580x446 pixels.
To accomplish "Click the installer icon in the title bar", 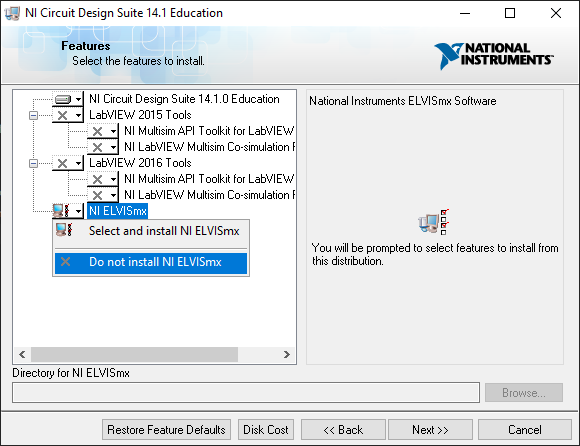I will [x=11, y=13].
